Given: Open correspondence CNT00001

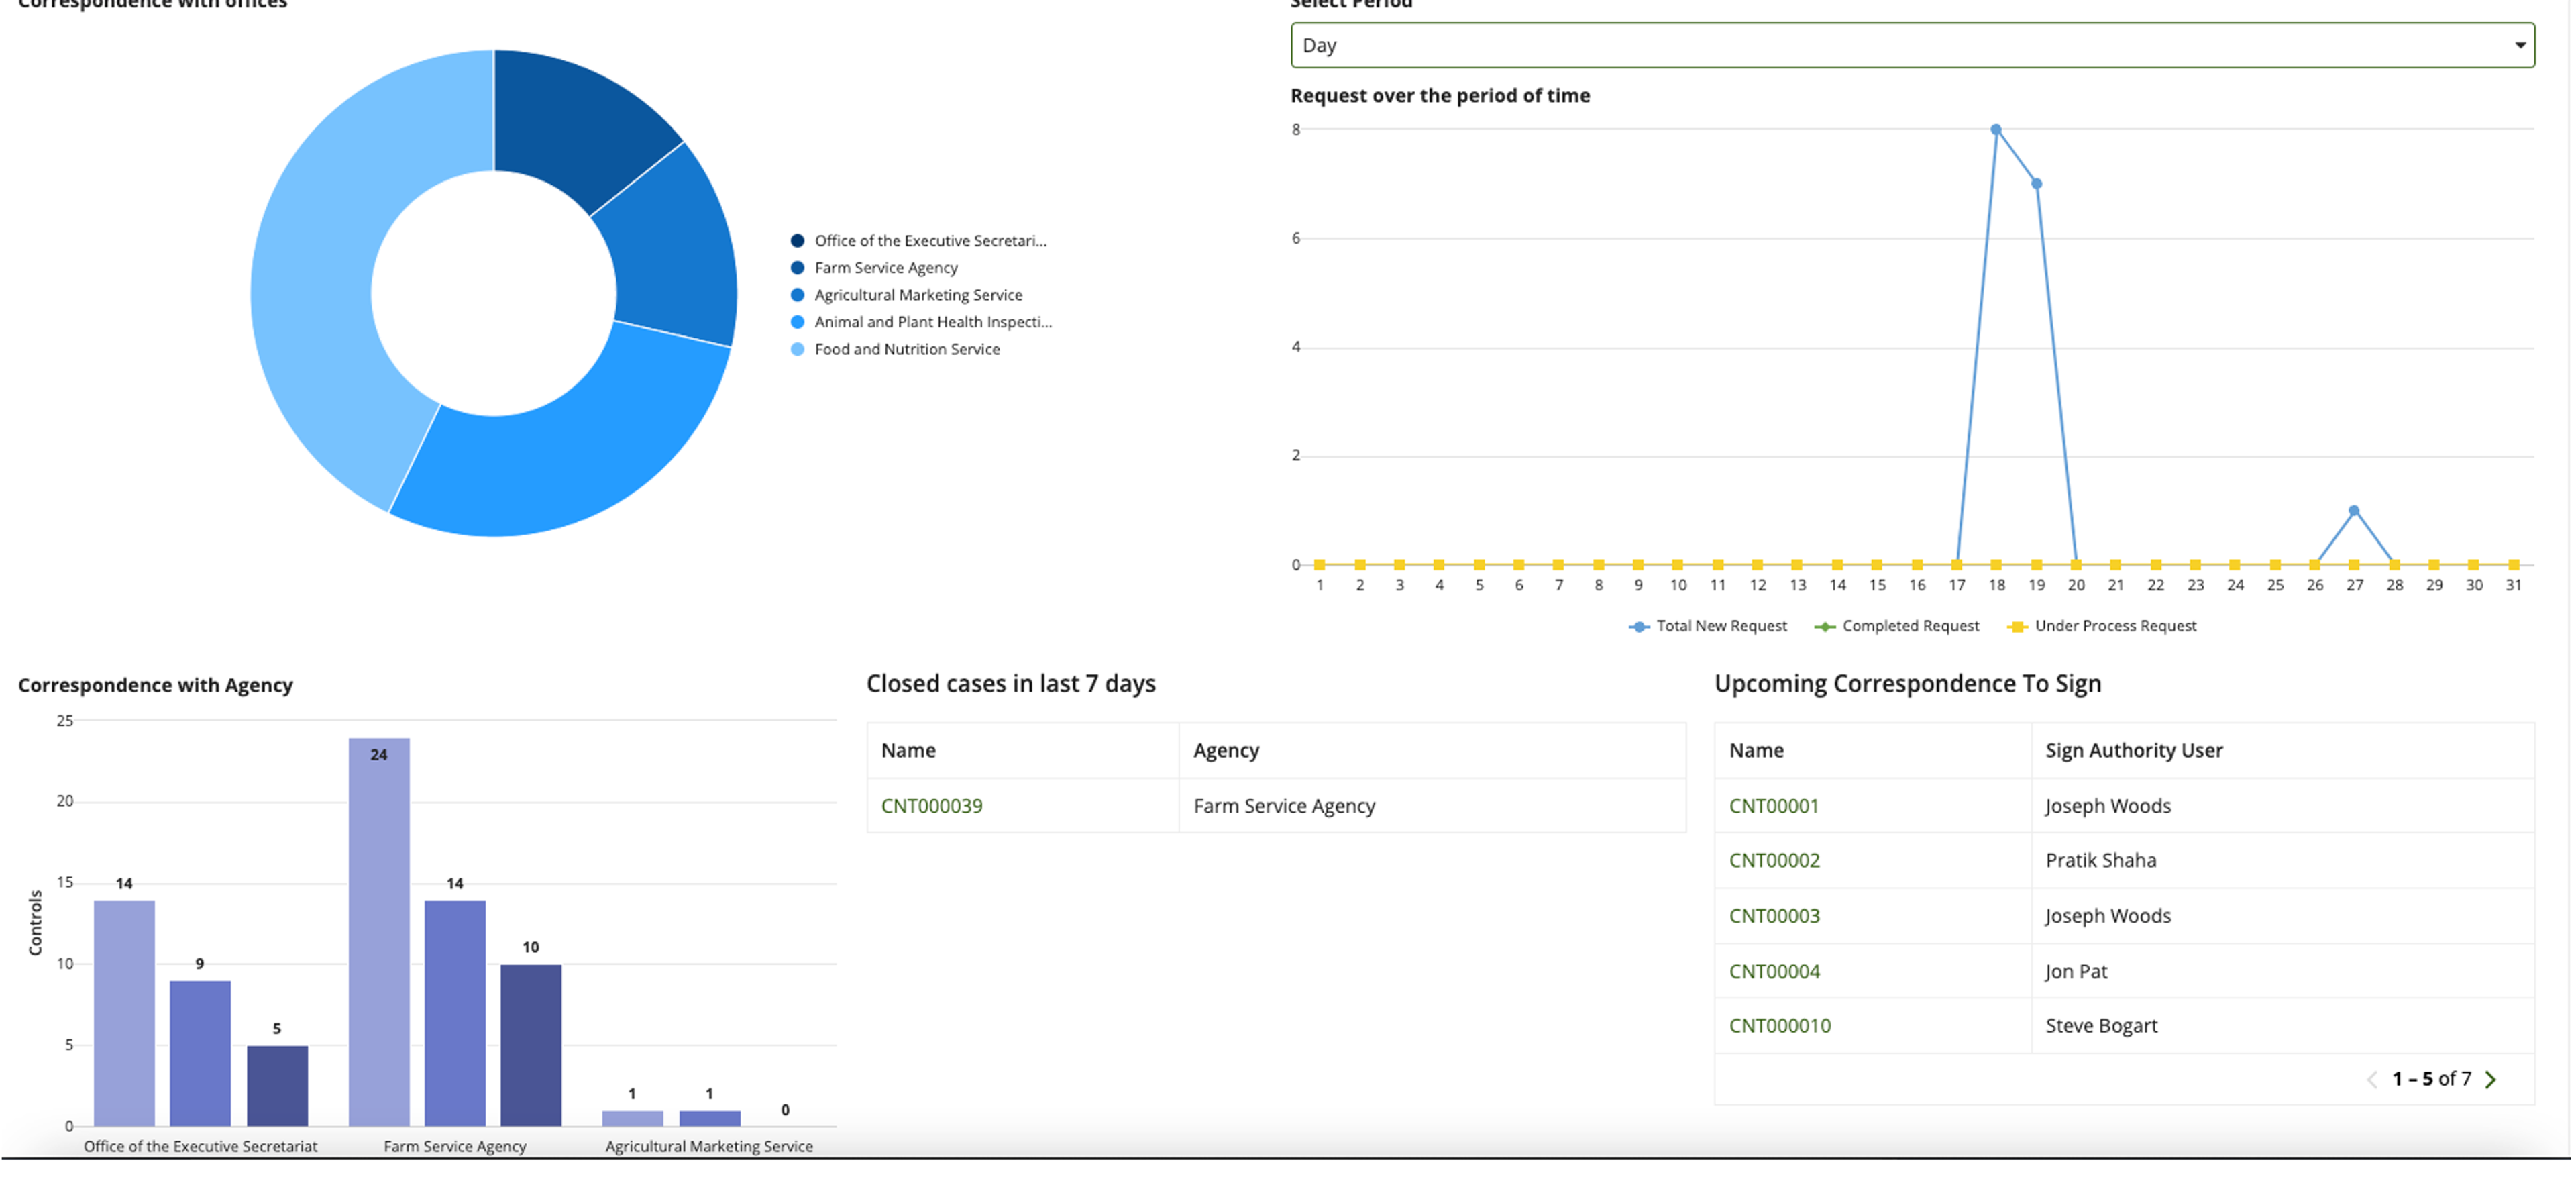Looking at the screenshot, I should point(1773,806).
